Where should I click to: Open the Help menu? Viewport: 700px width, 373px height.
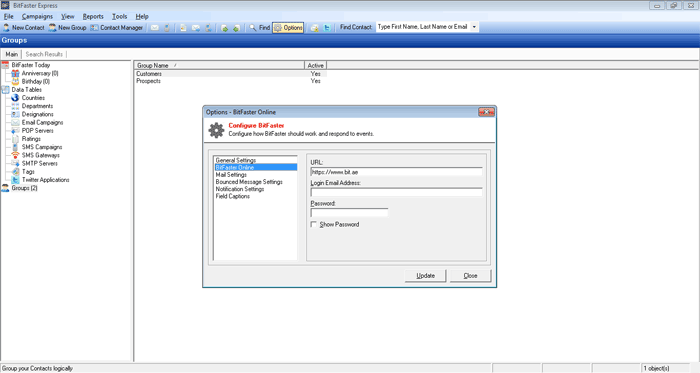point(142,17)
